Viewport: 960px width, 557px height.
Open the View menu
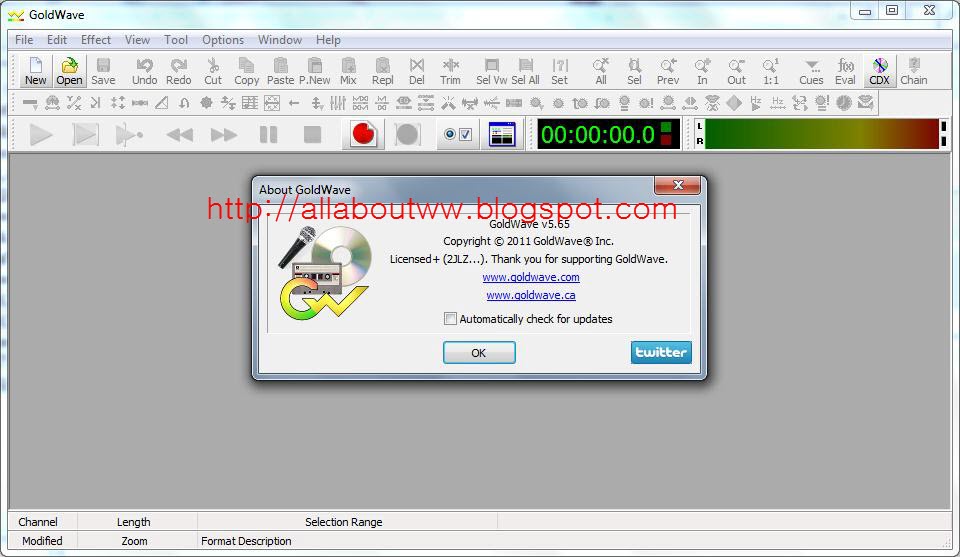pyautogui.click(x=137, y=40)
